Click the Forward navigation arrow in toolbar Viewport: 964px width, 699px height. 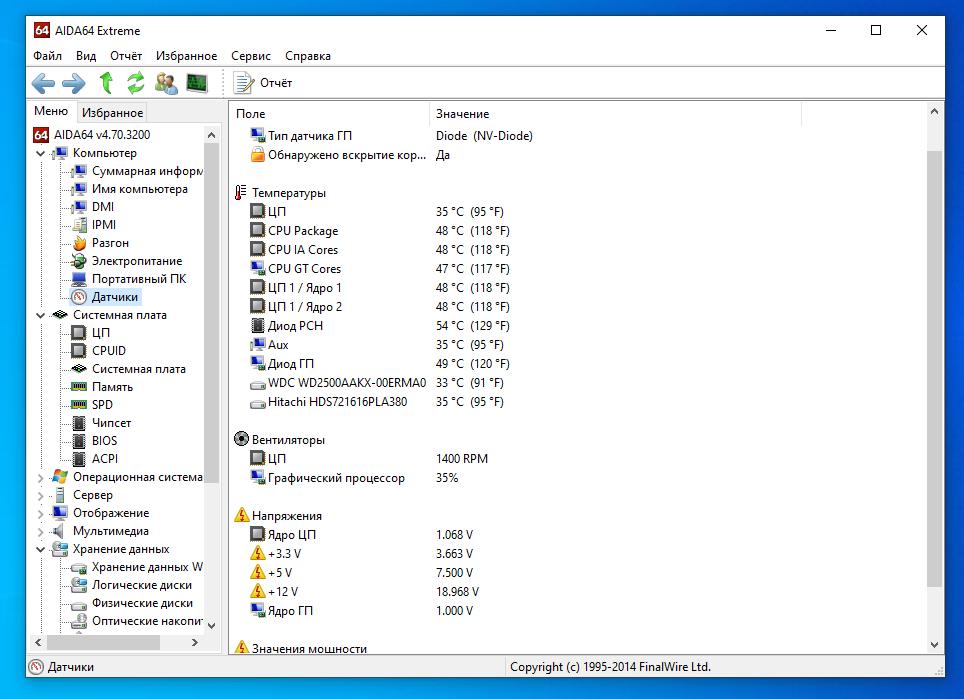click(74, 83)
